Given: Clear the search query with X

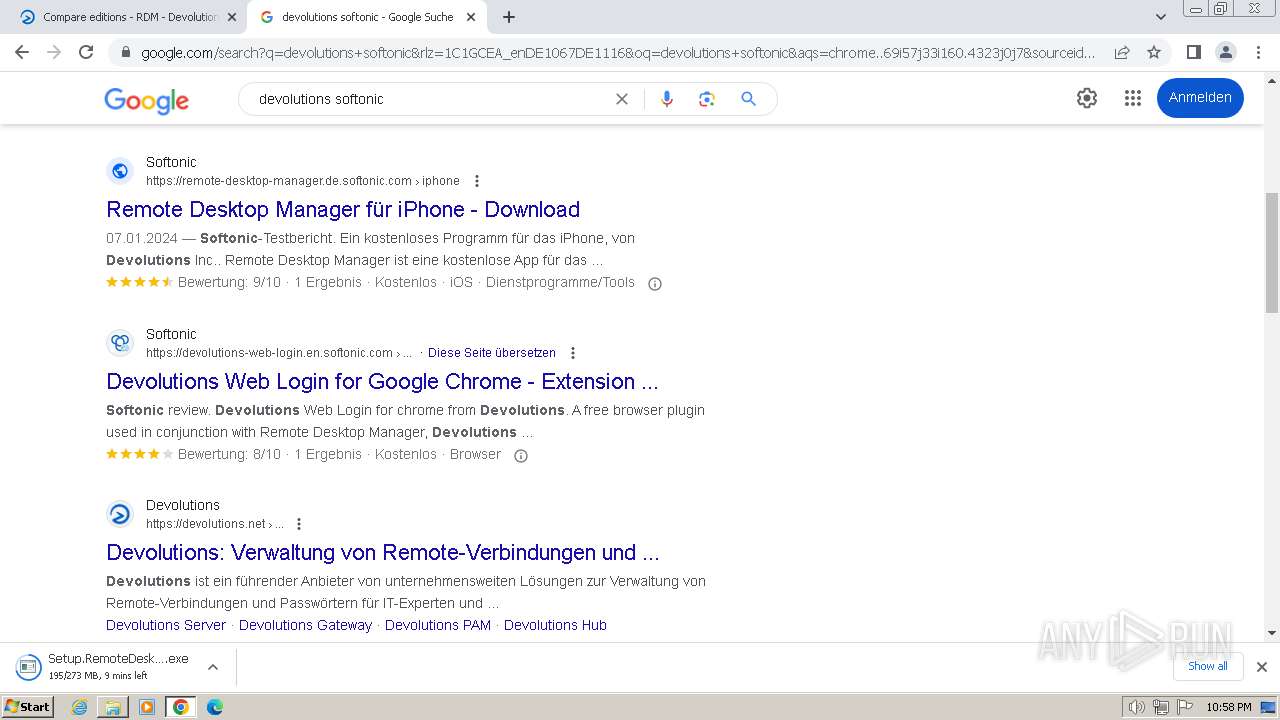Looking at the screenshot, I should click(622, 99).
